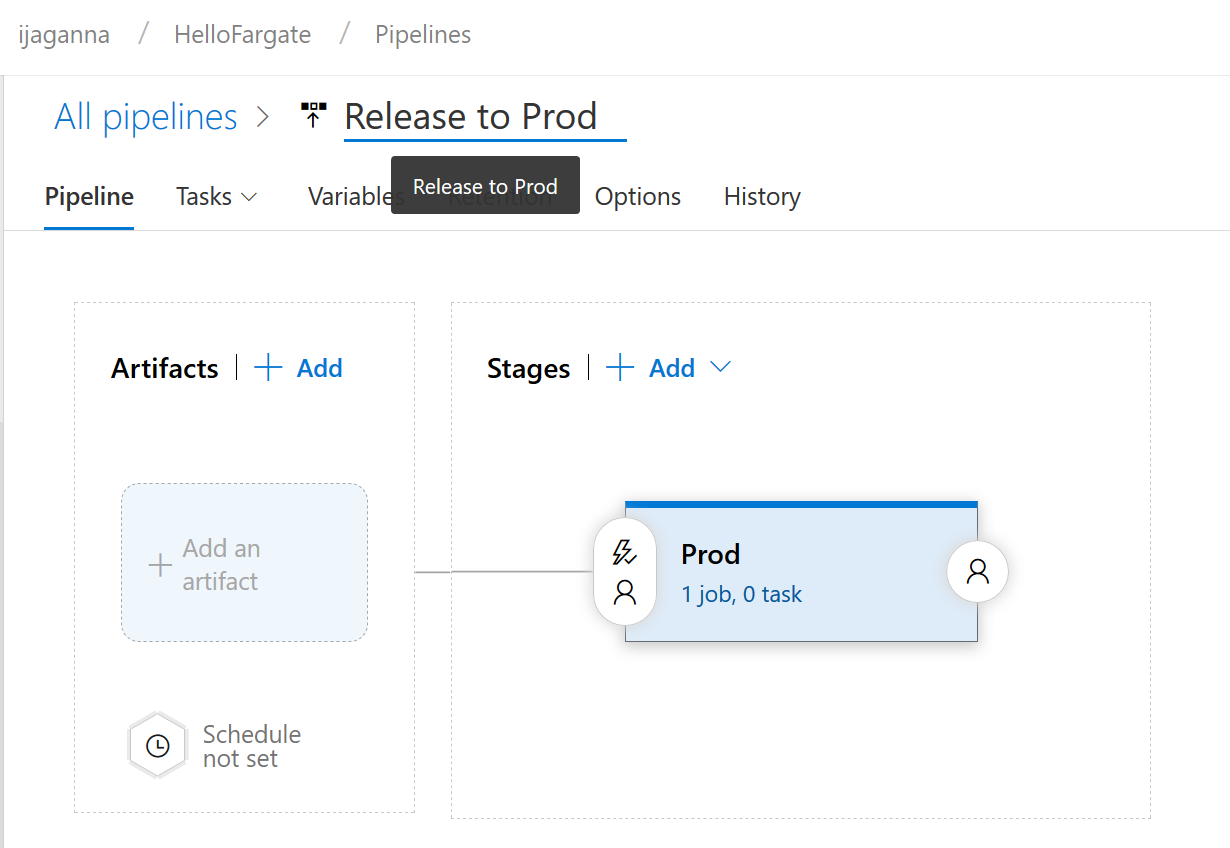Click the plus icon next to Stages
Viewport: 1230px width, 848px height.
click(620, 368)
